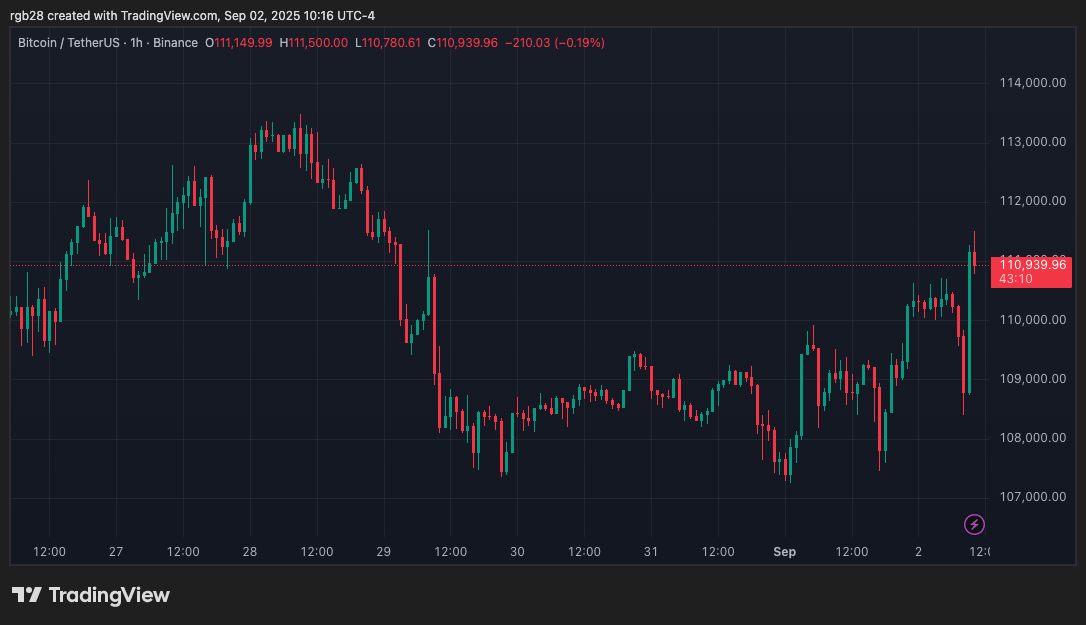The image size is (1086, 625).
Task: Click the red current price label 110,939.96
Action: click(1030, 265)
